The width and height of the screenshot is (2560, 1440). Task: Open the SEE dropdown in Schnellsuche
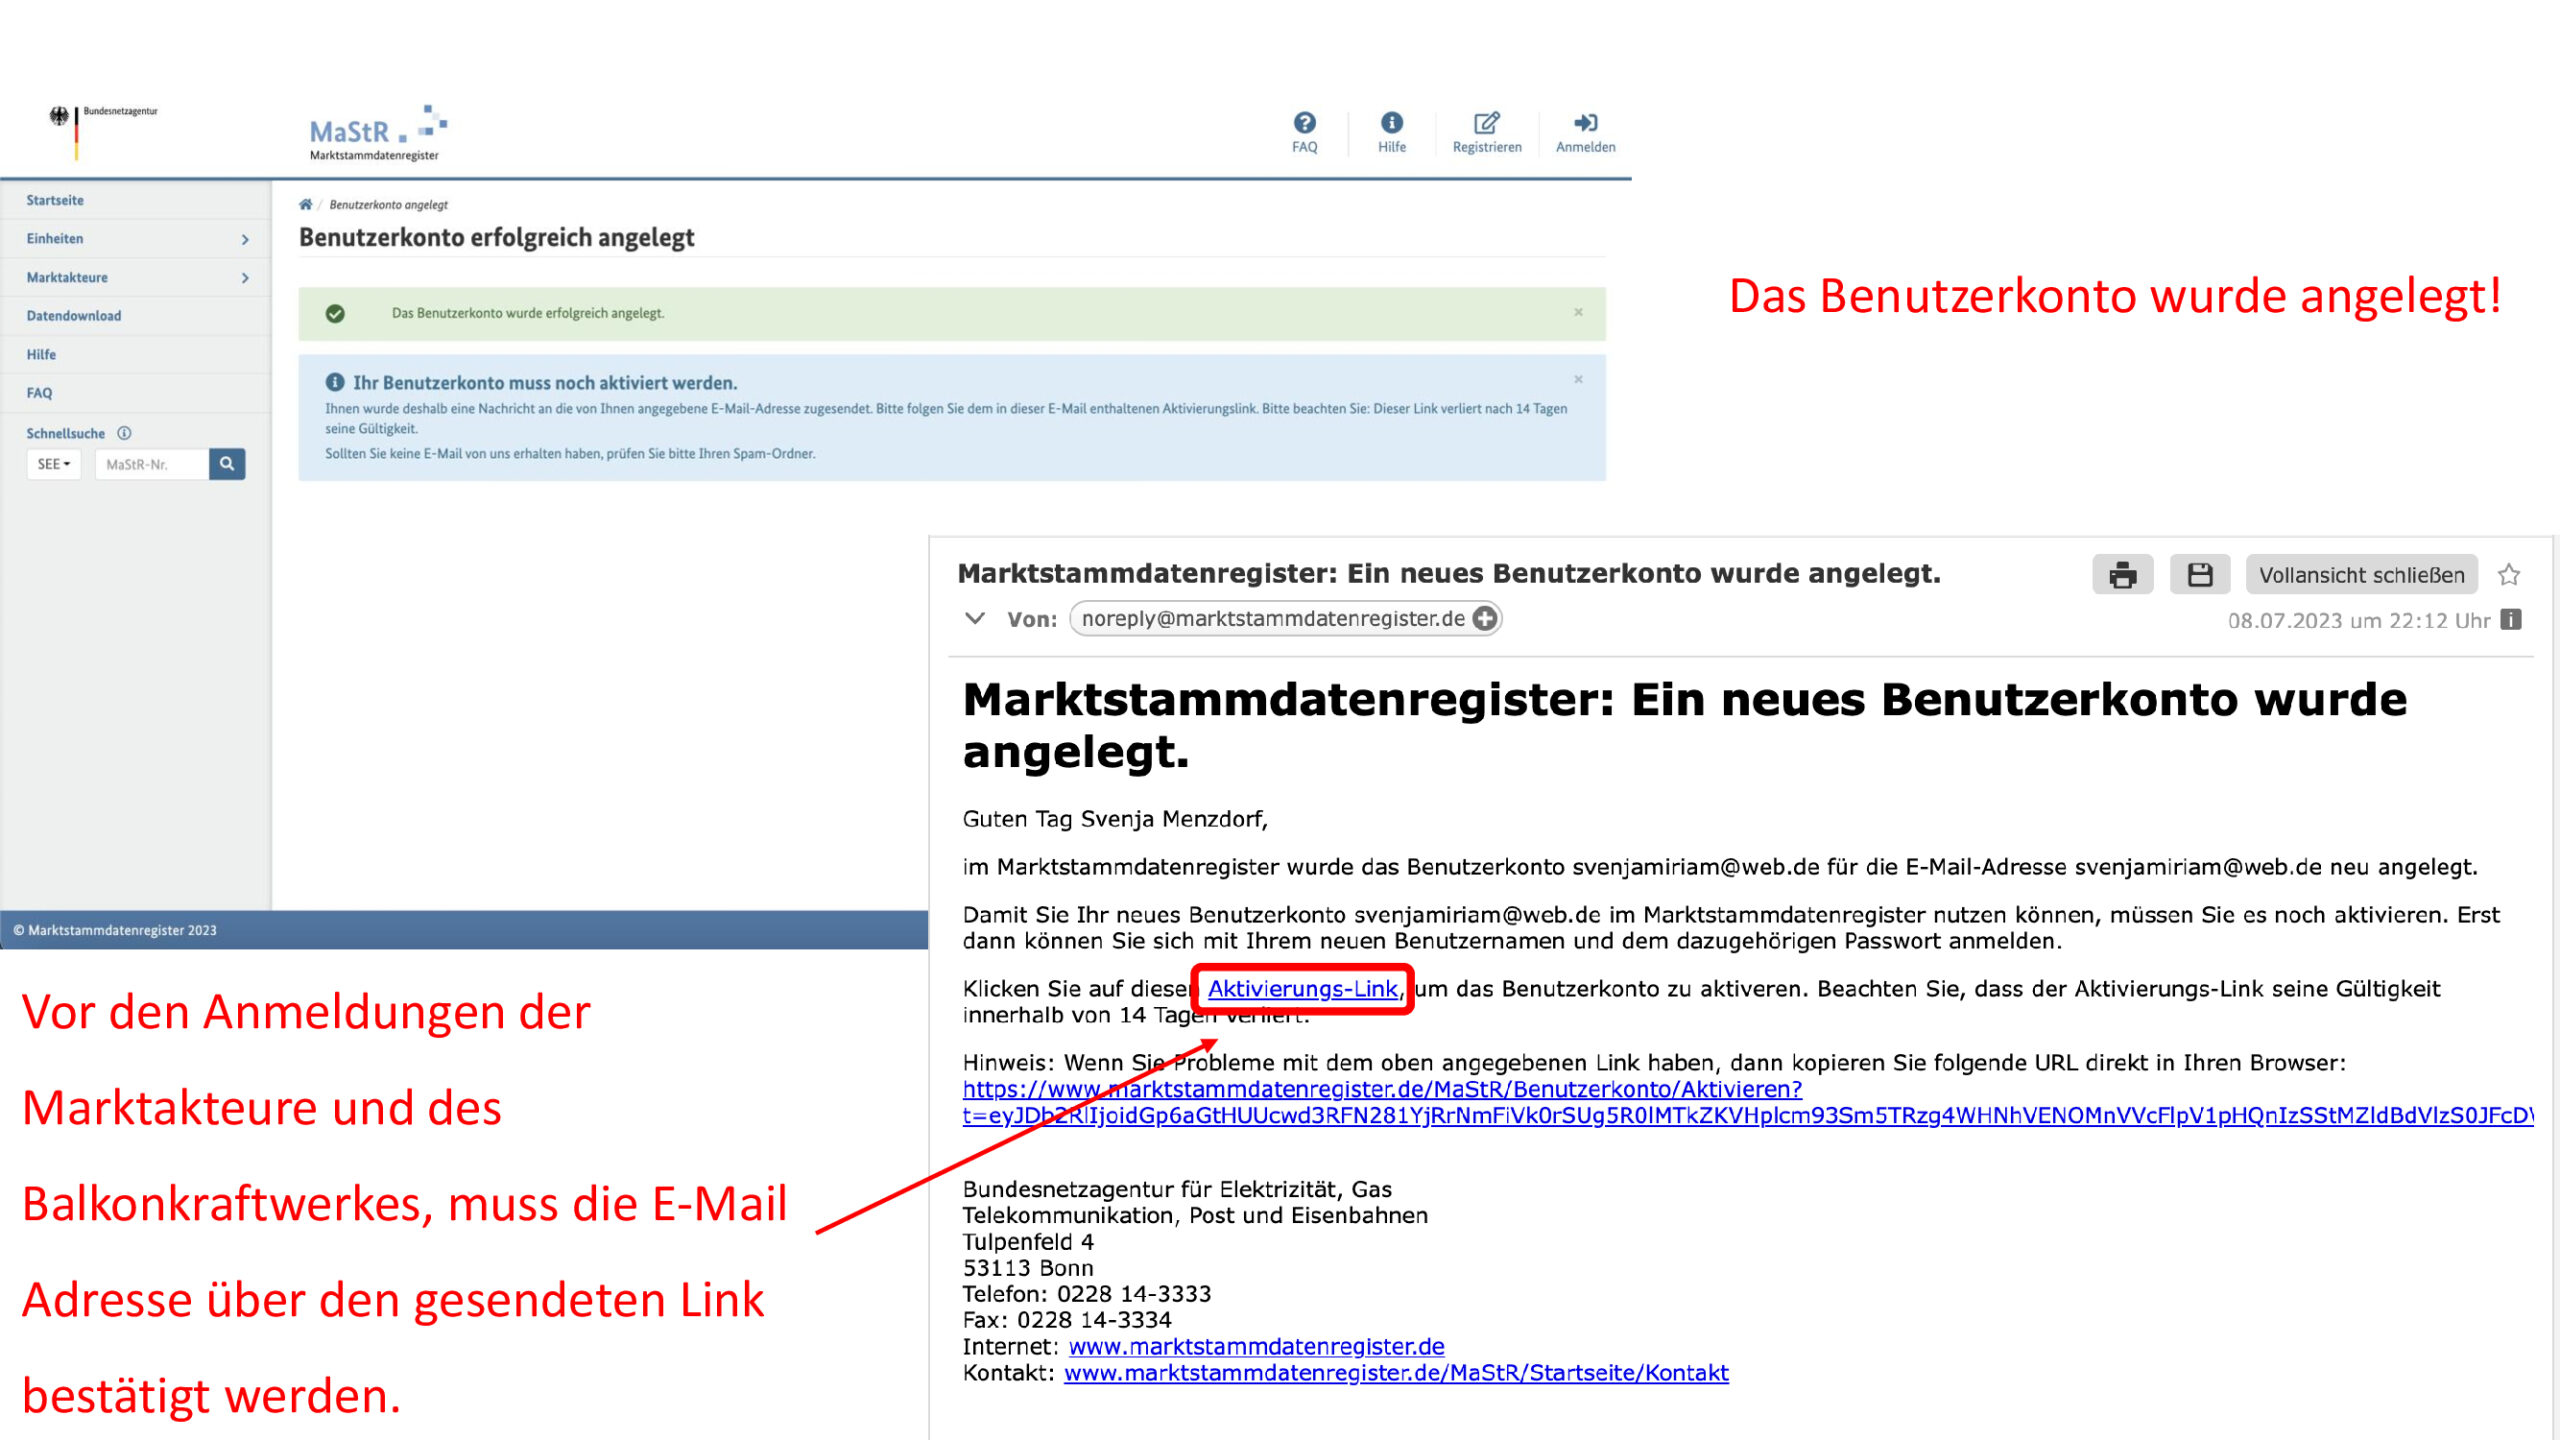pyautogui.click(x=54, y=464)
